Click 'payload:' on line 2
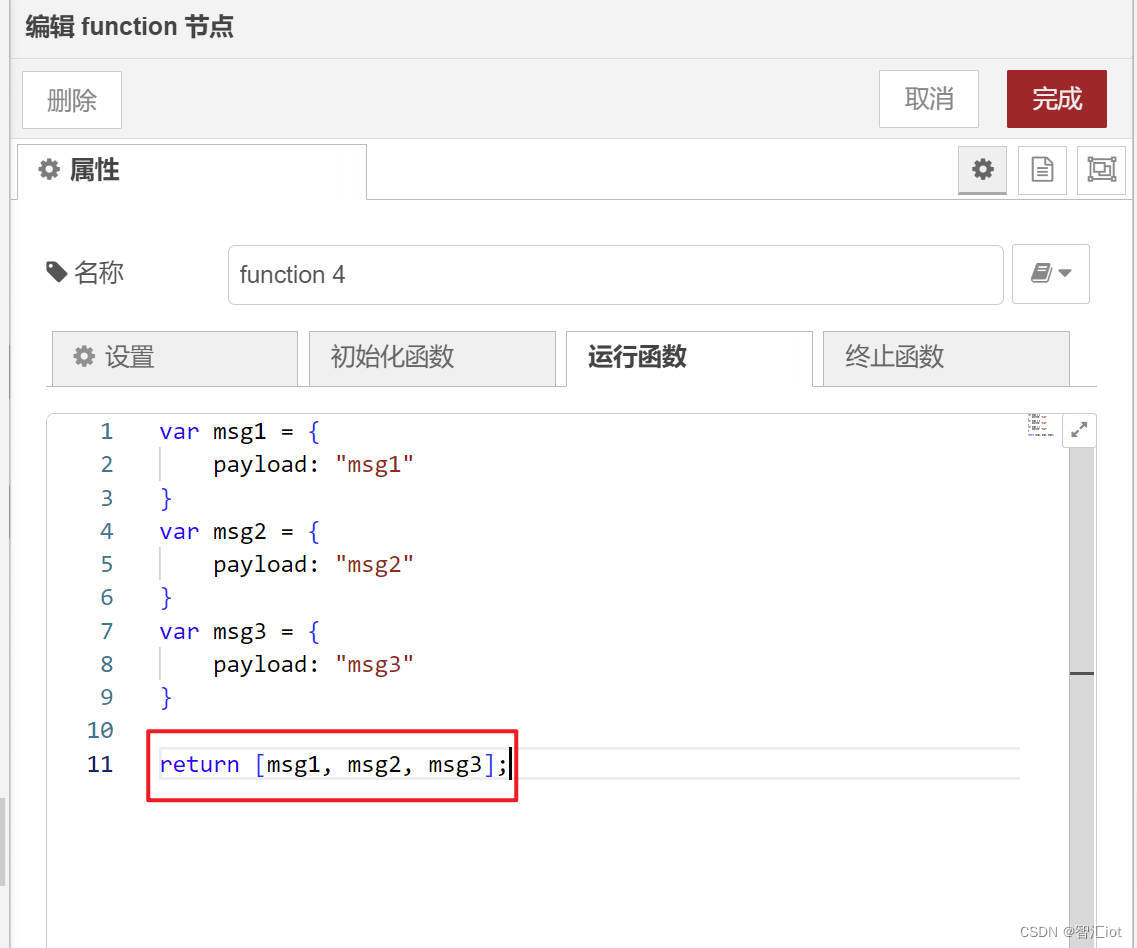The height and width of the screenshot is (948, 1137). click(x=265, y=465)
